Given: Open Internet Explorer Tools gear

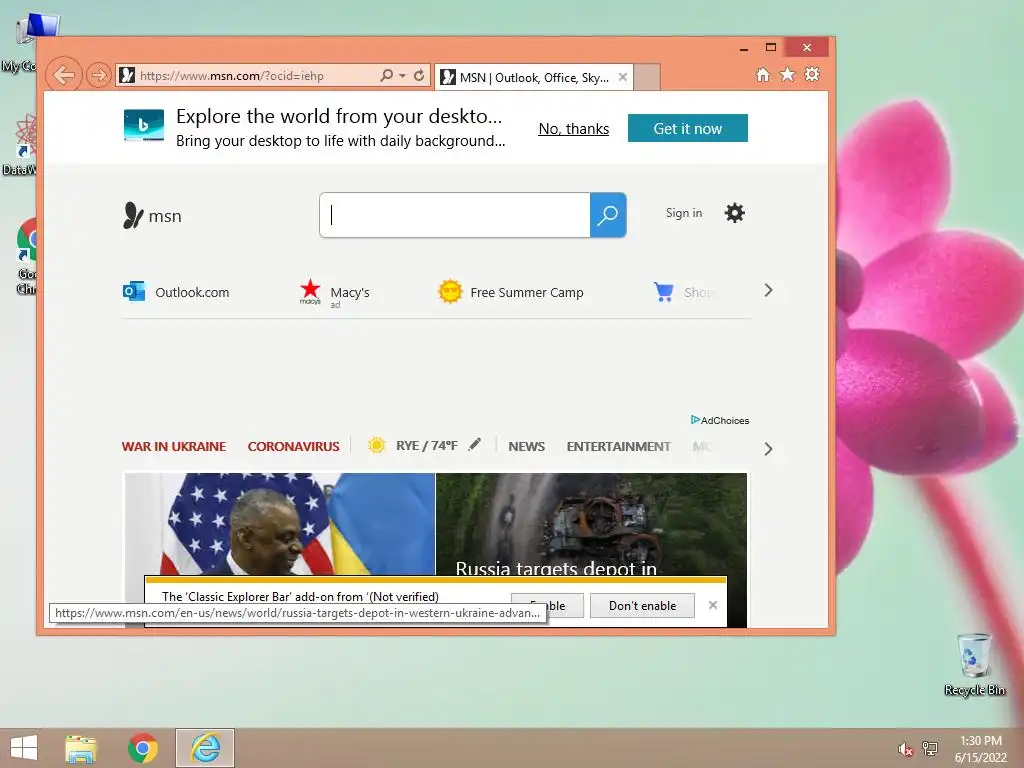Looking at the screenshot, I should (x=812, y=74).
